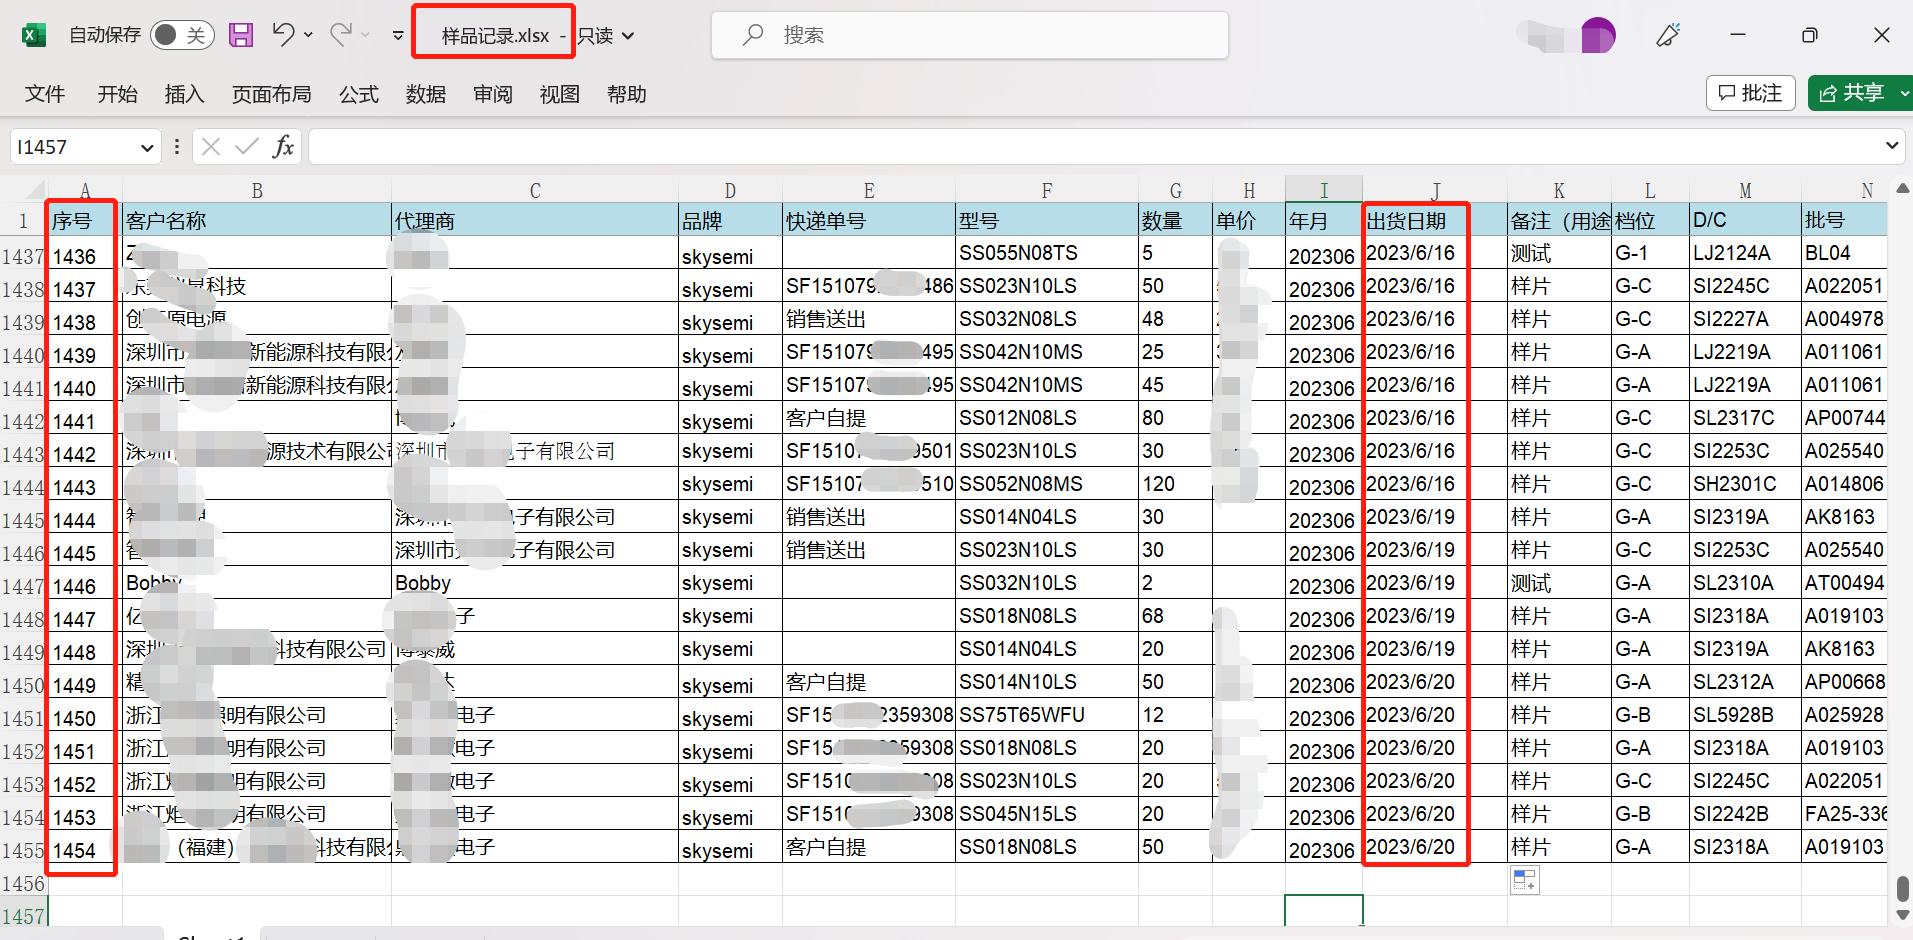Open Customize Quick Access Toolbar dropdown

[x=398, y=35]
